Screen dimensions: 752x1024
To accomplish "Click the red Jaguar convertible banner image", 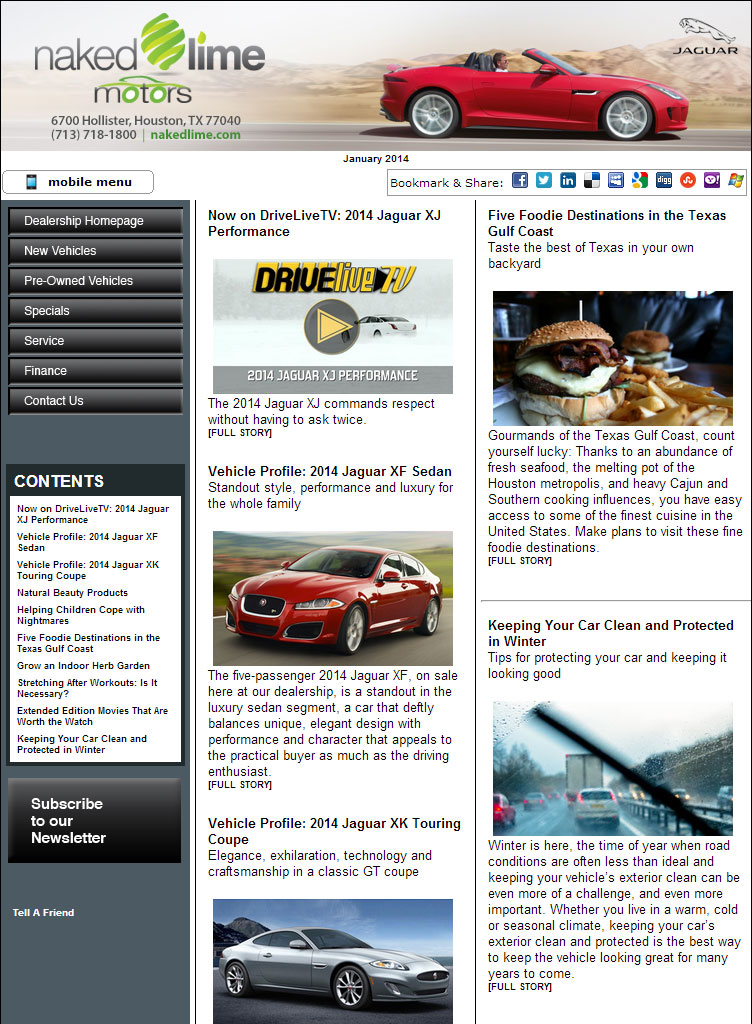I will (534, 93).
